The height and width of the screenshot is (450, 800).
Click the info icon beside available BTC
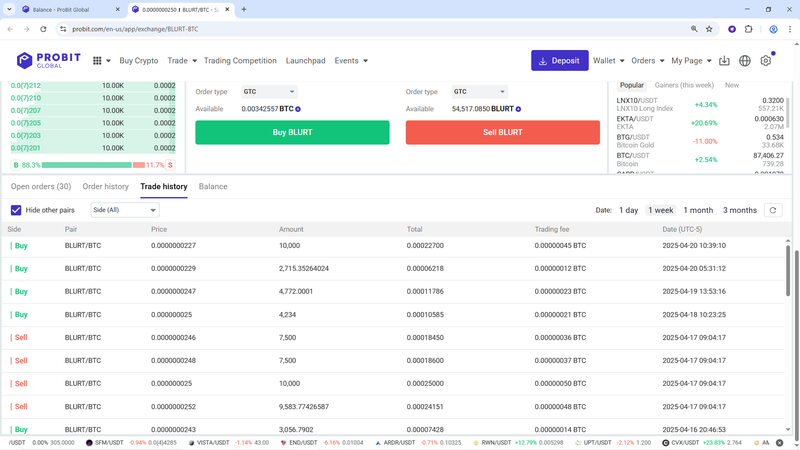click(298, 109)
